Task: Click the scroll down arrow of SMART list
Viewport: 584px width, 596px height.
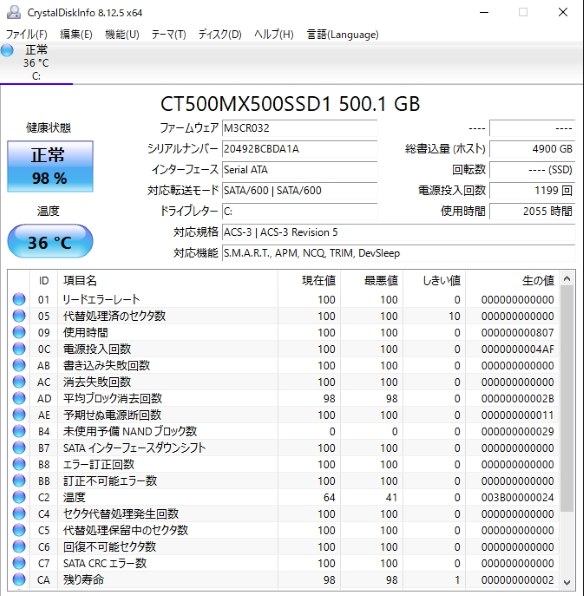Action: [x=567, y=582]
